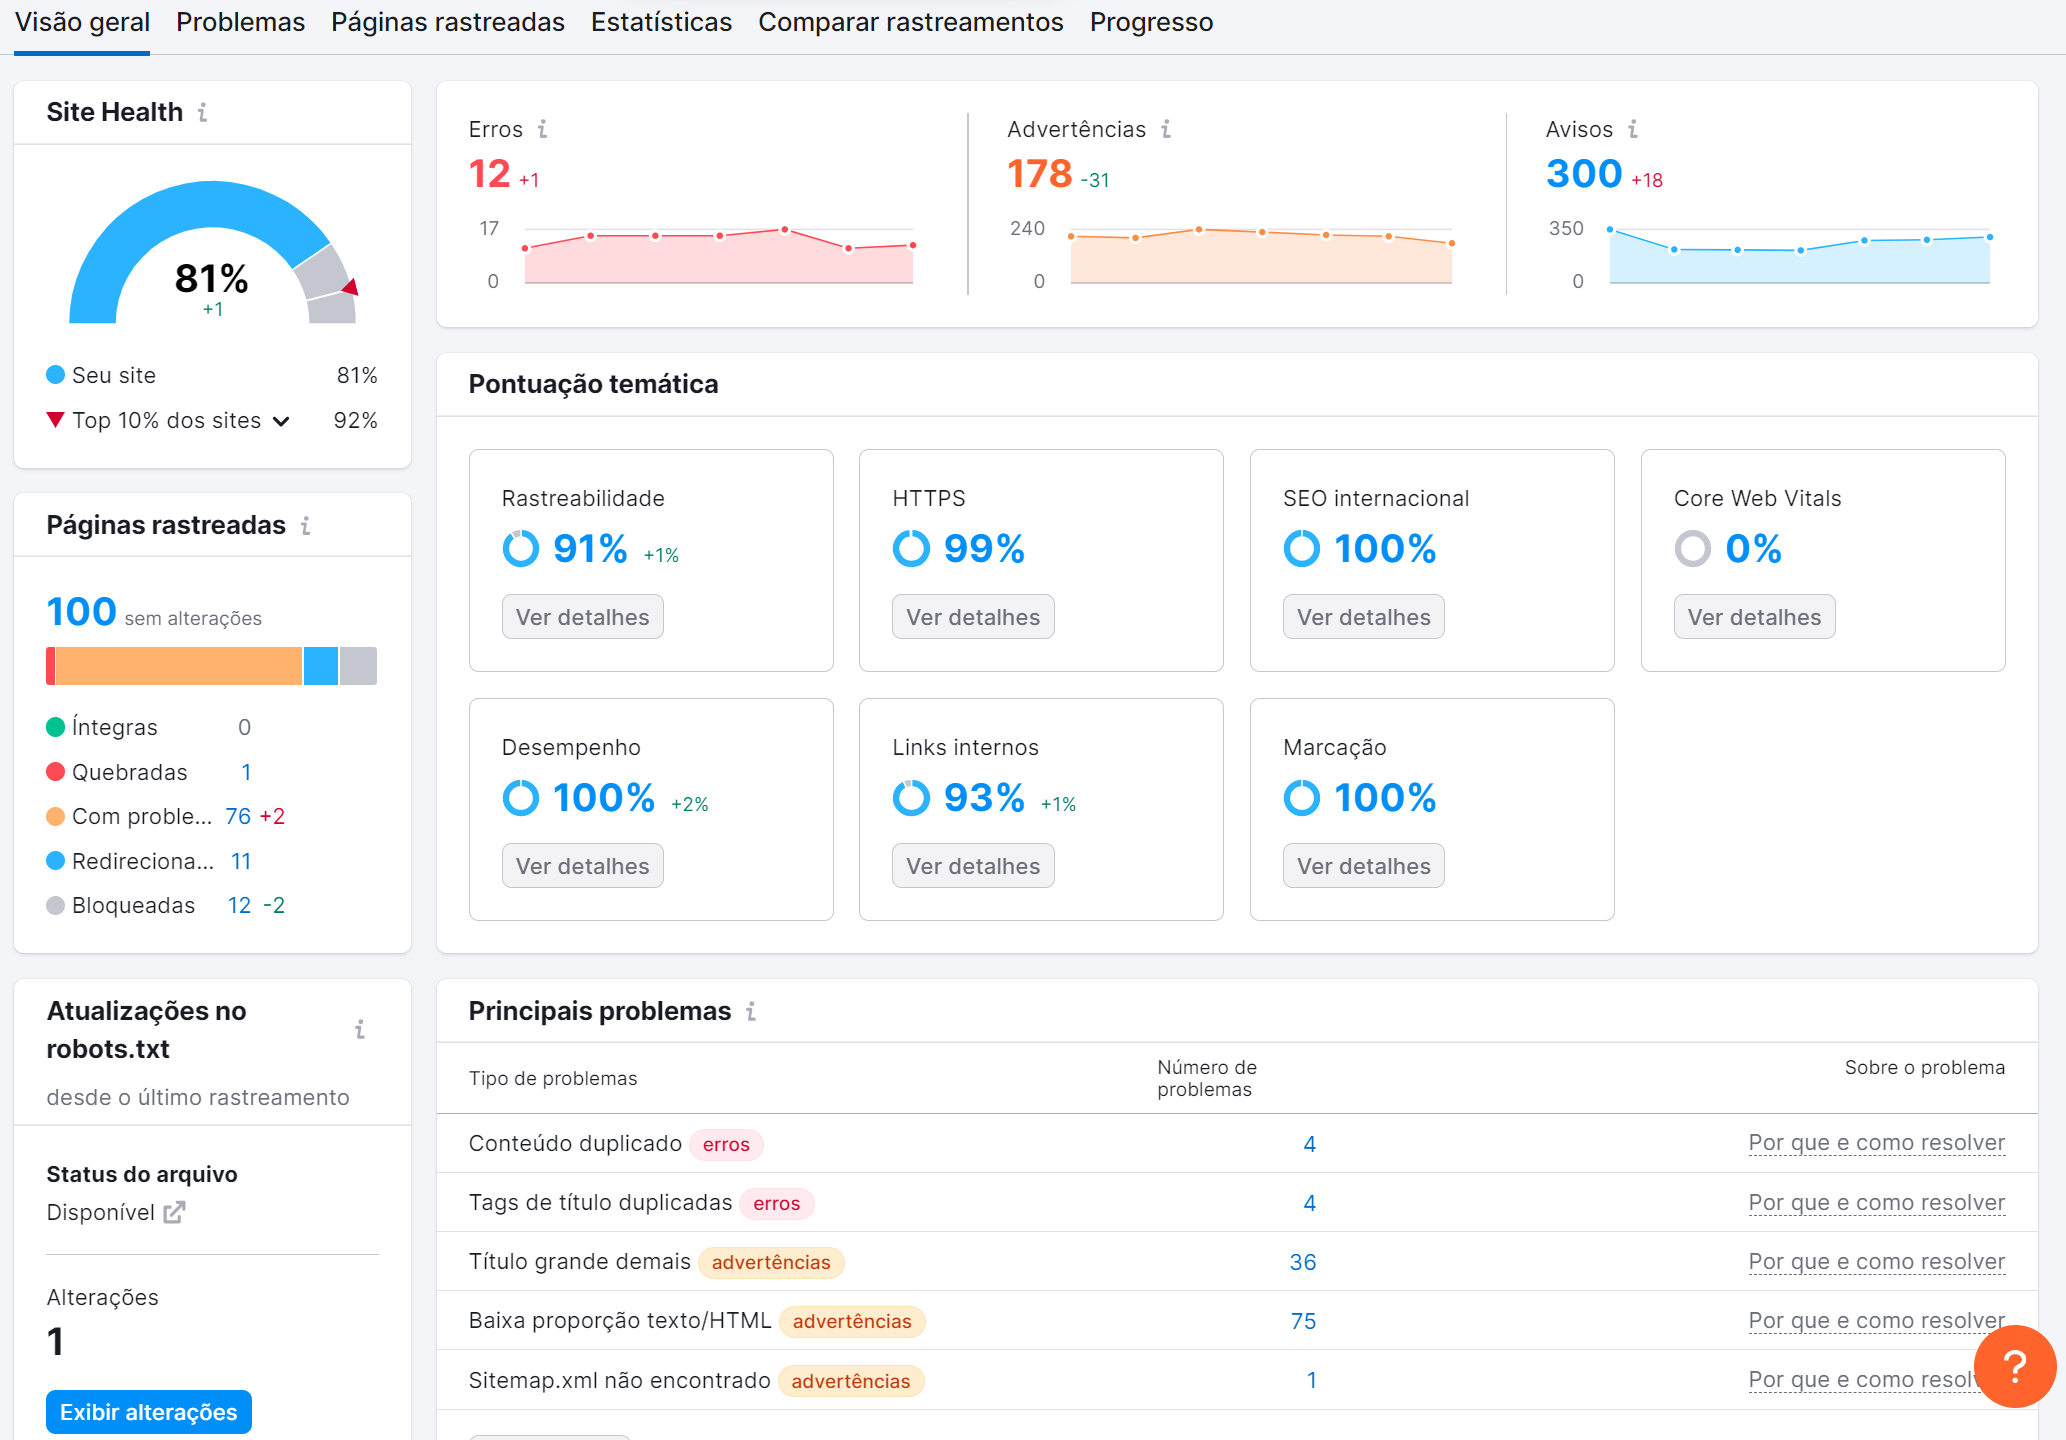Screen dimensions: 2066x1440
Task: Open the Páginas rastreadas info tooltip
Action: [x=306, y=524]
